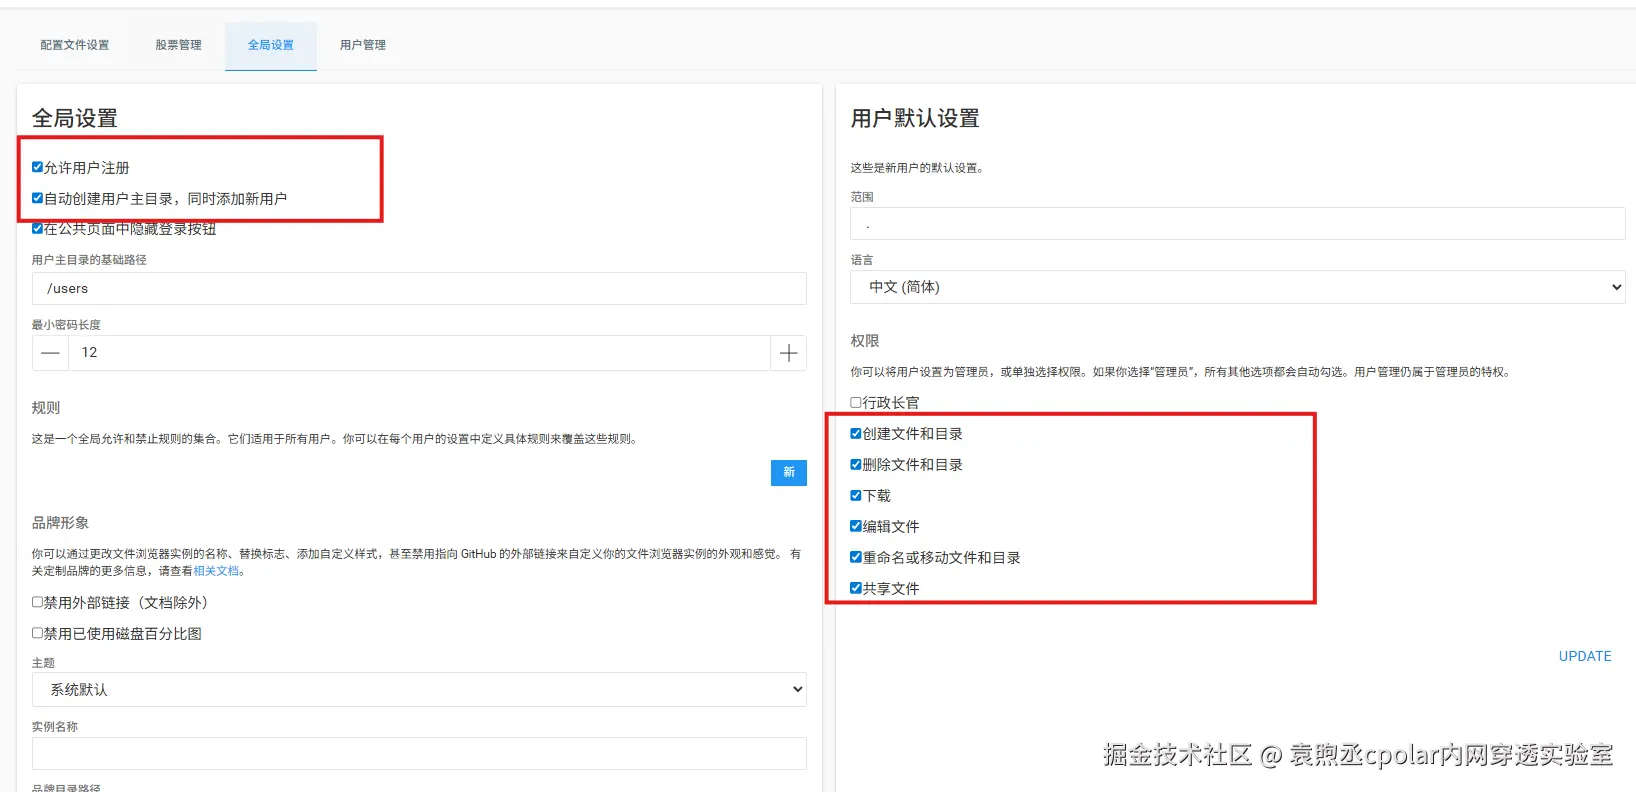The image size is (1636, 792).
Task: Click the minimum password length value field
Action: [x=419, y=353]
